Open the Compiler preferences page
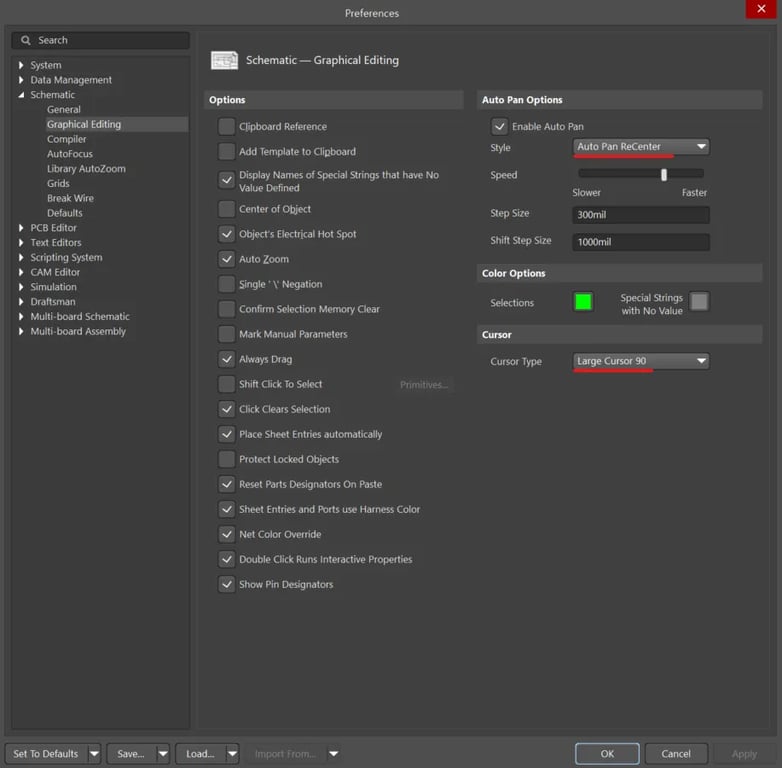The width and height of the screenshot is (782, 768). click(66, 139)
